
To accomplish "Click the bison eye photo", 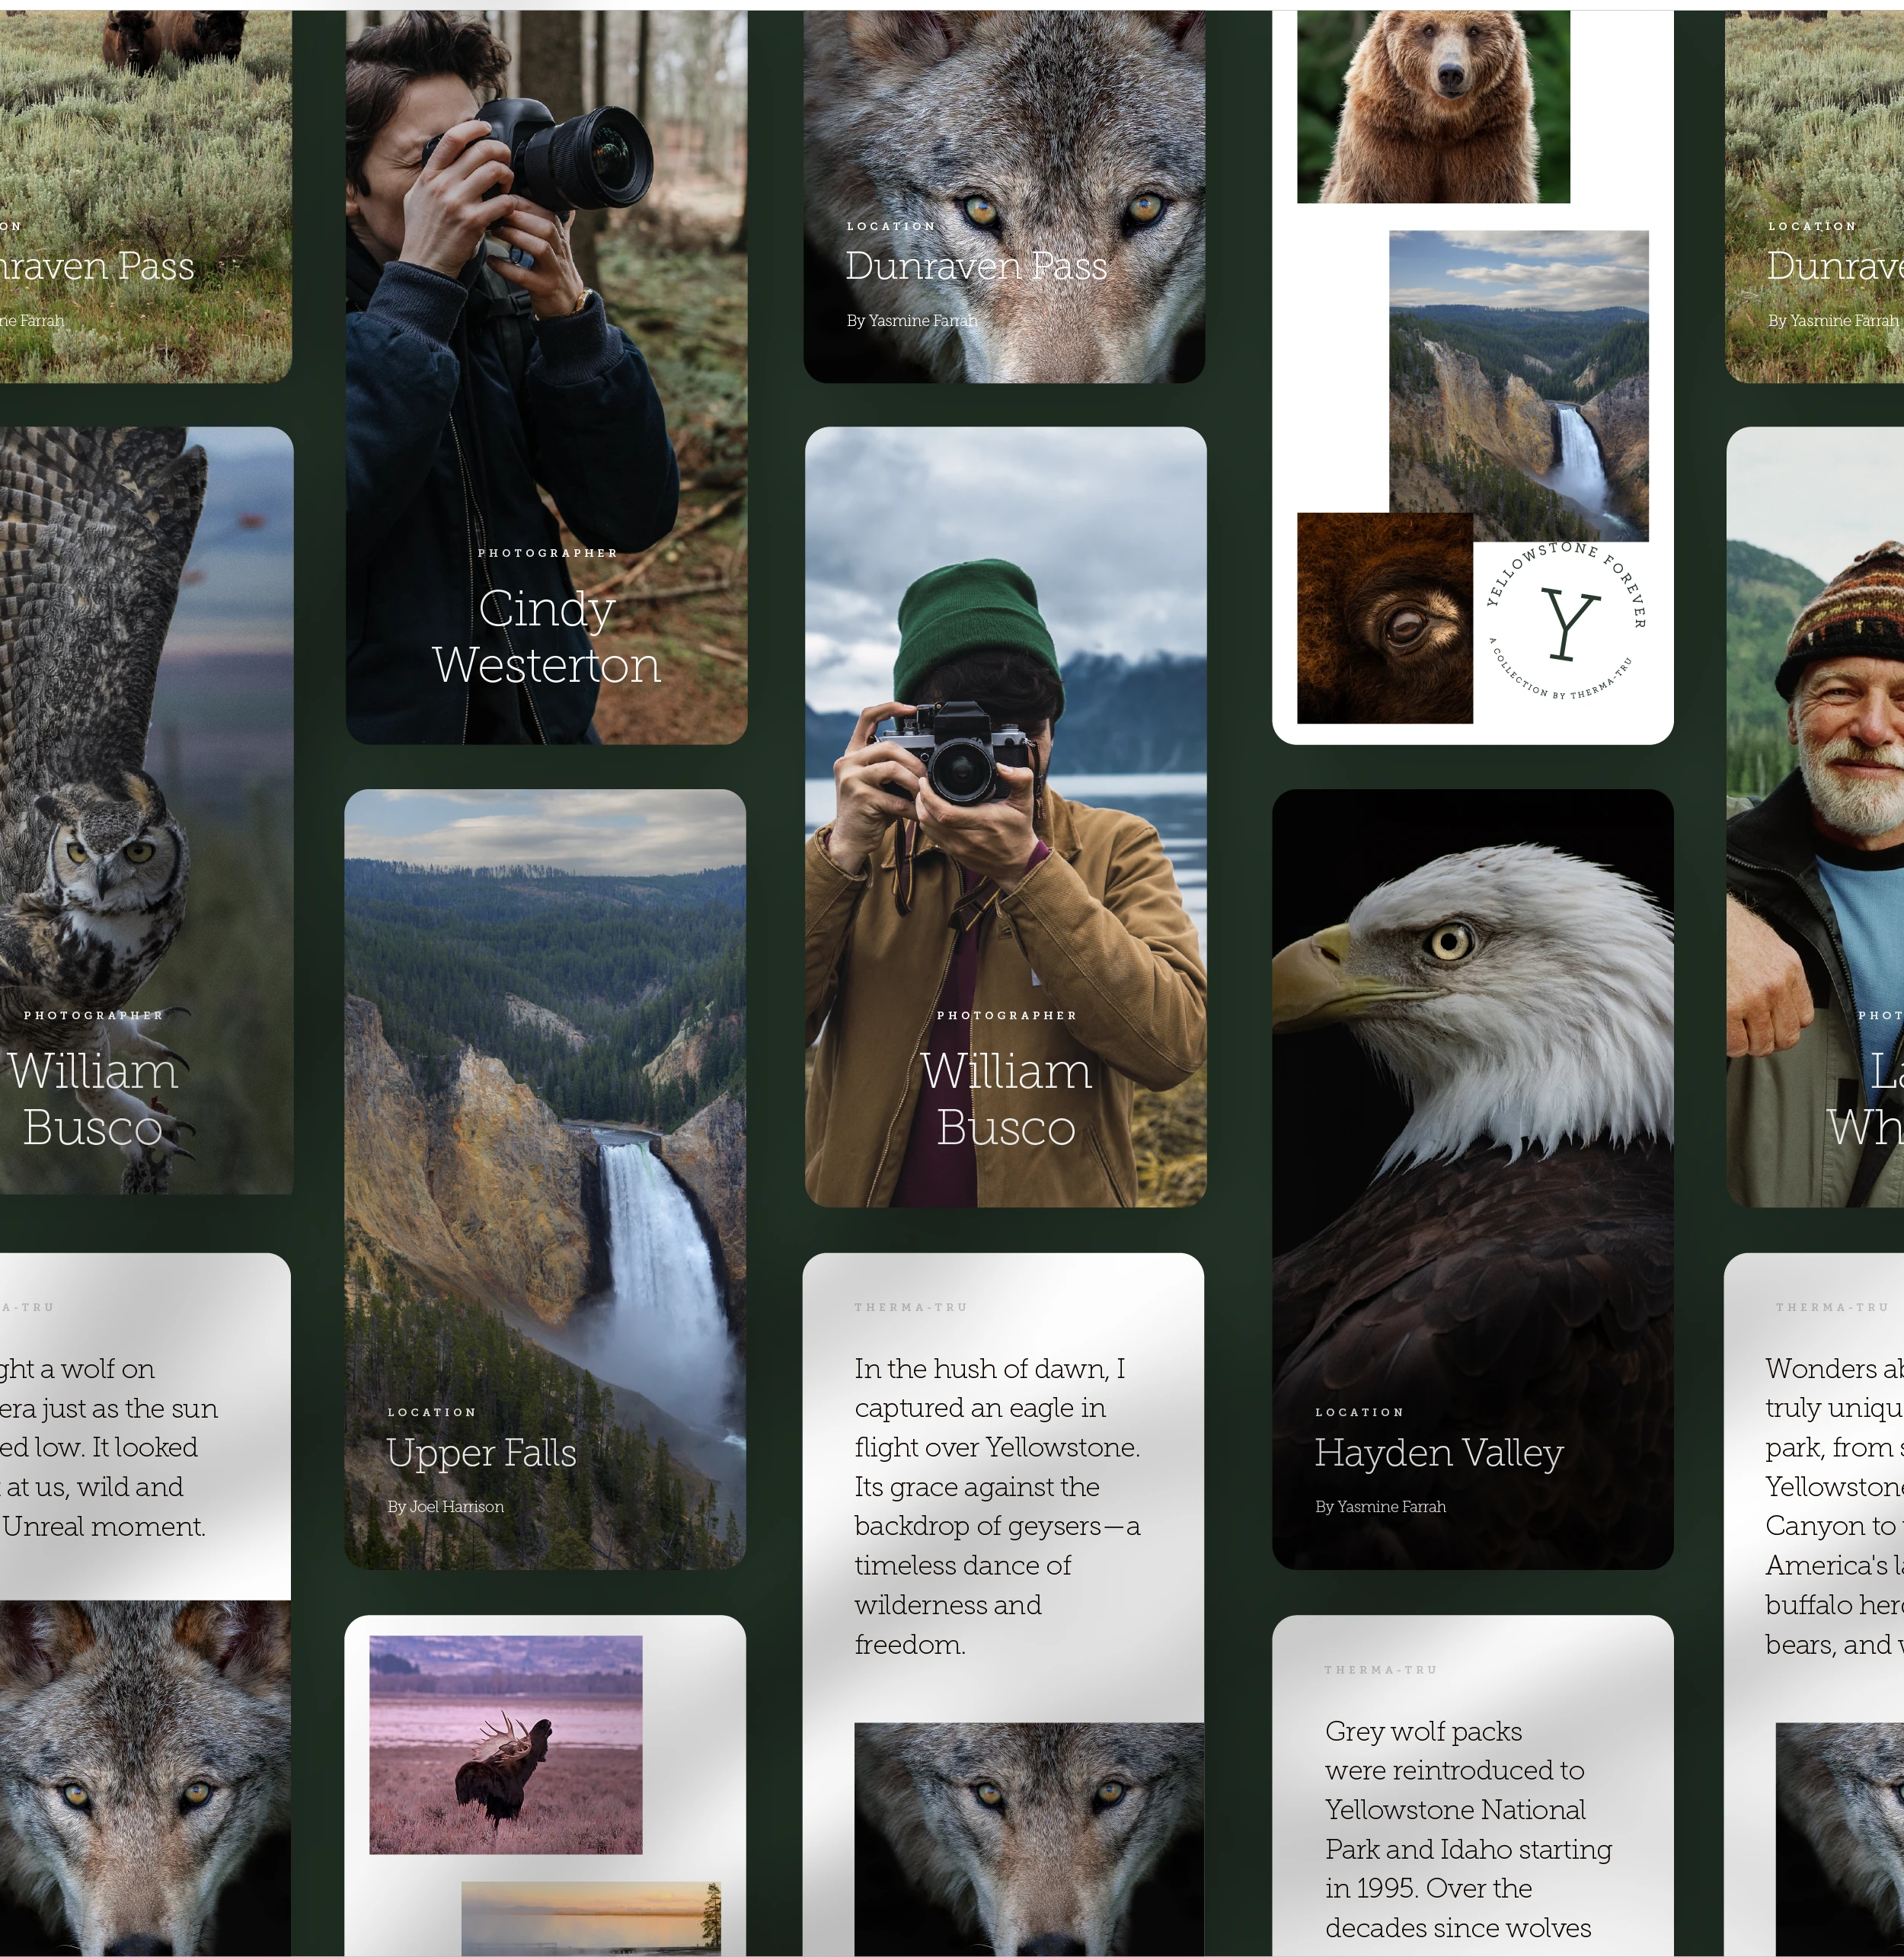I will pyautogui.click(x=1385, y=618).
